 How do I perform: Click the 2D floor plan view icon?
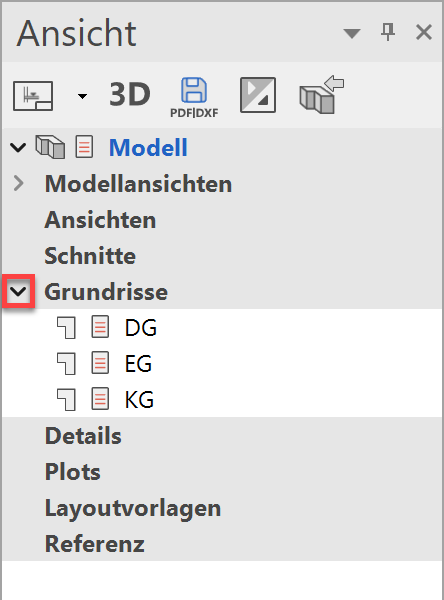tap(33, 95)
